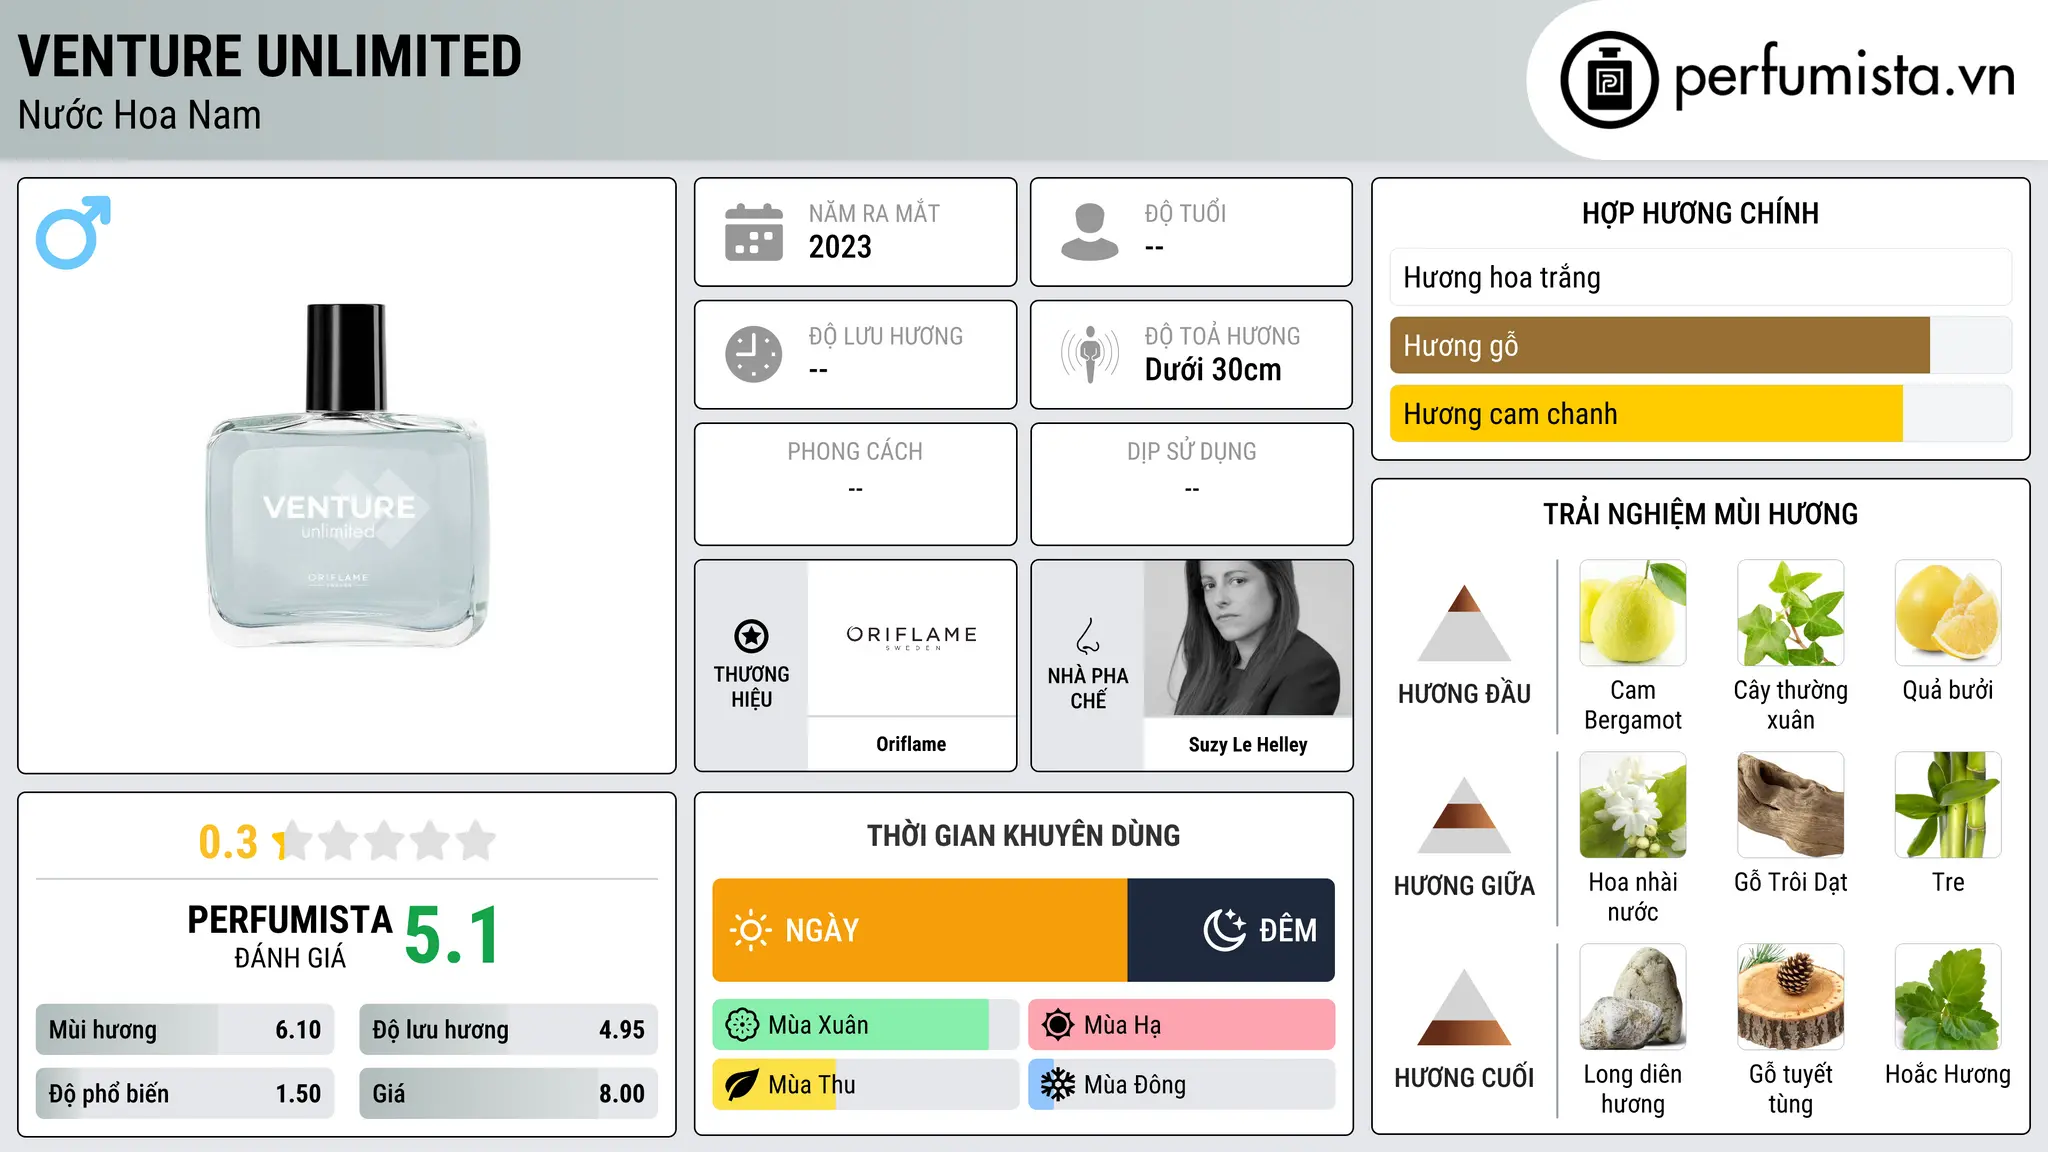Screen dimensions: 2048x1152
Task: Open the Suzy Le Helley perfumer name link
Action: pos(1248,744)
